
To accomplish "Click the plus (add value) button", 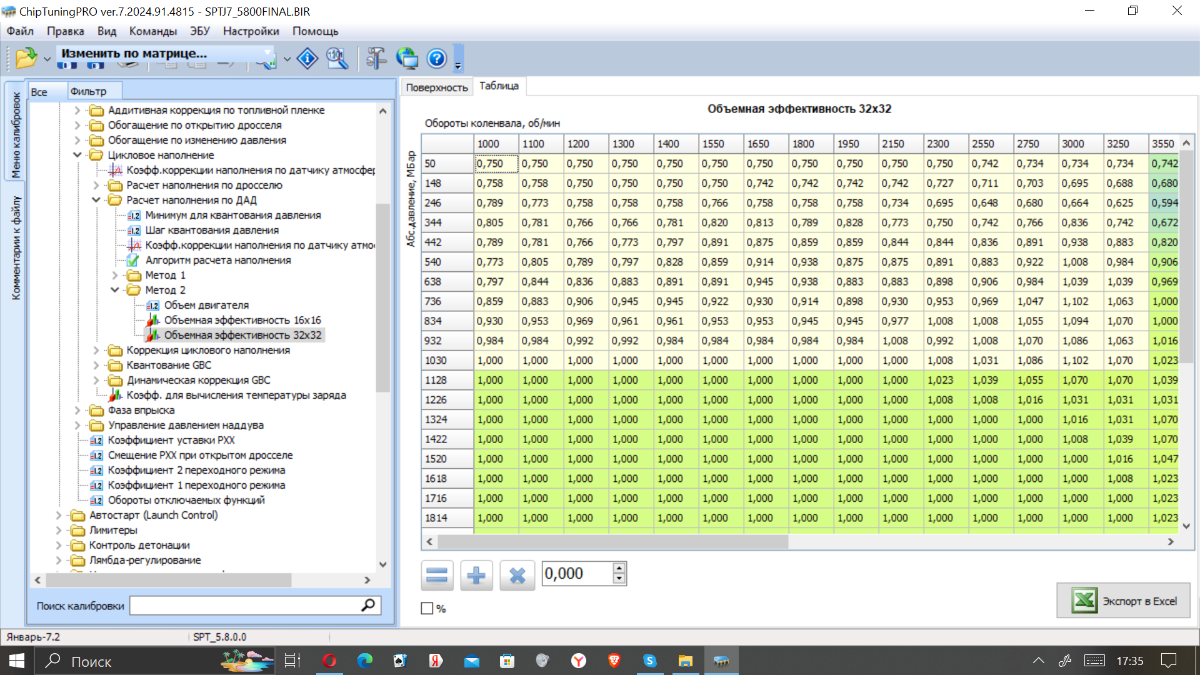I will [x=477, y=575].
